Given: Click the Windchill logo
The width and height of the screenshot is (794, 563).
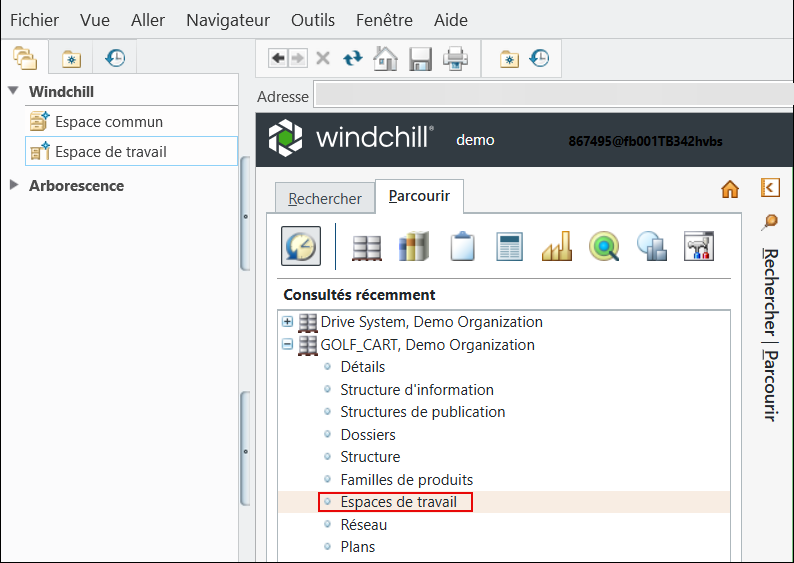Looking at the screenshot, I should tap(351, 138).
